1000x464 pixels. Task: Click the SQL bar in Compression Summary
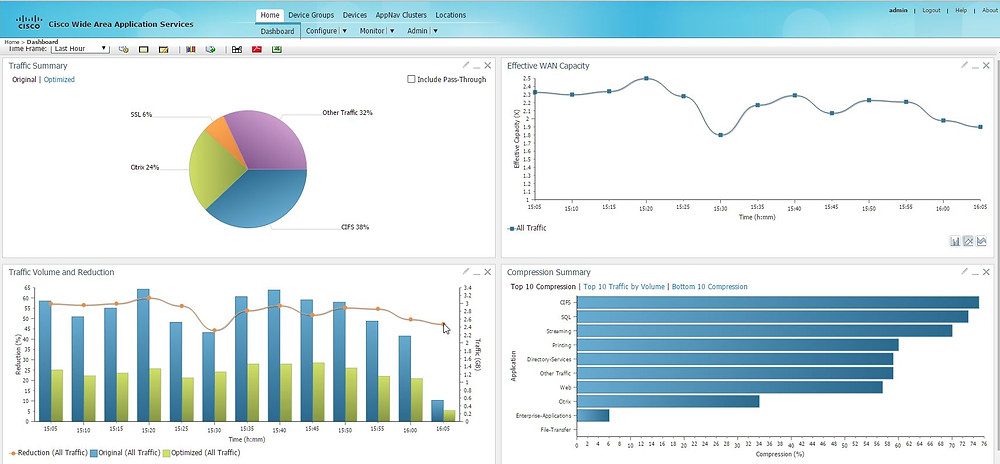[772, 316]
